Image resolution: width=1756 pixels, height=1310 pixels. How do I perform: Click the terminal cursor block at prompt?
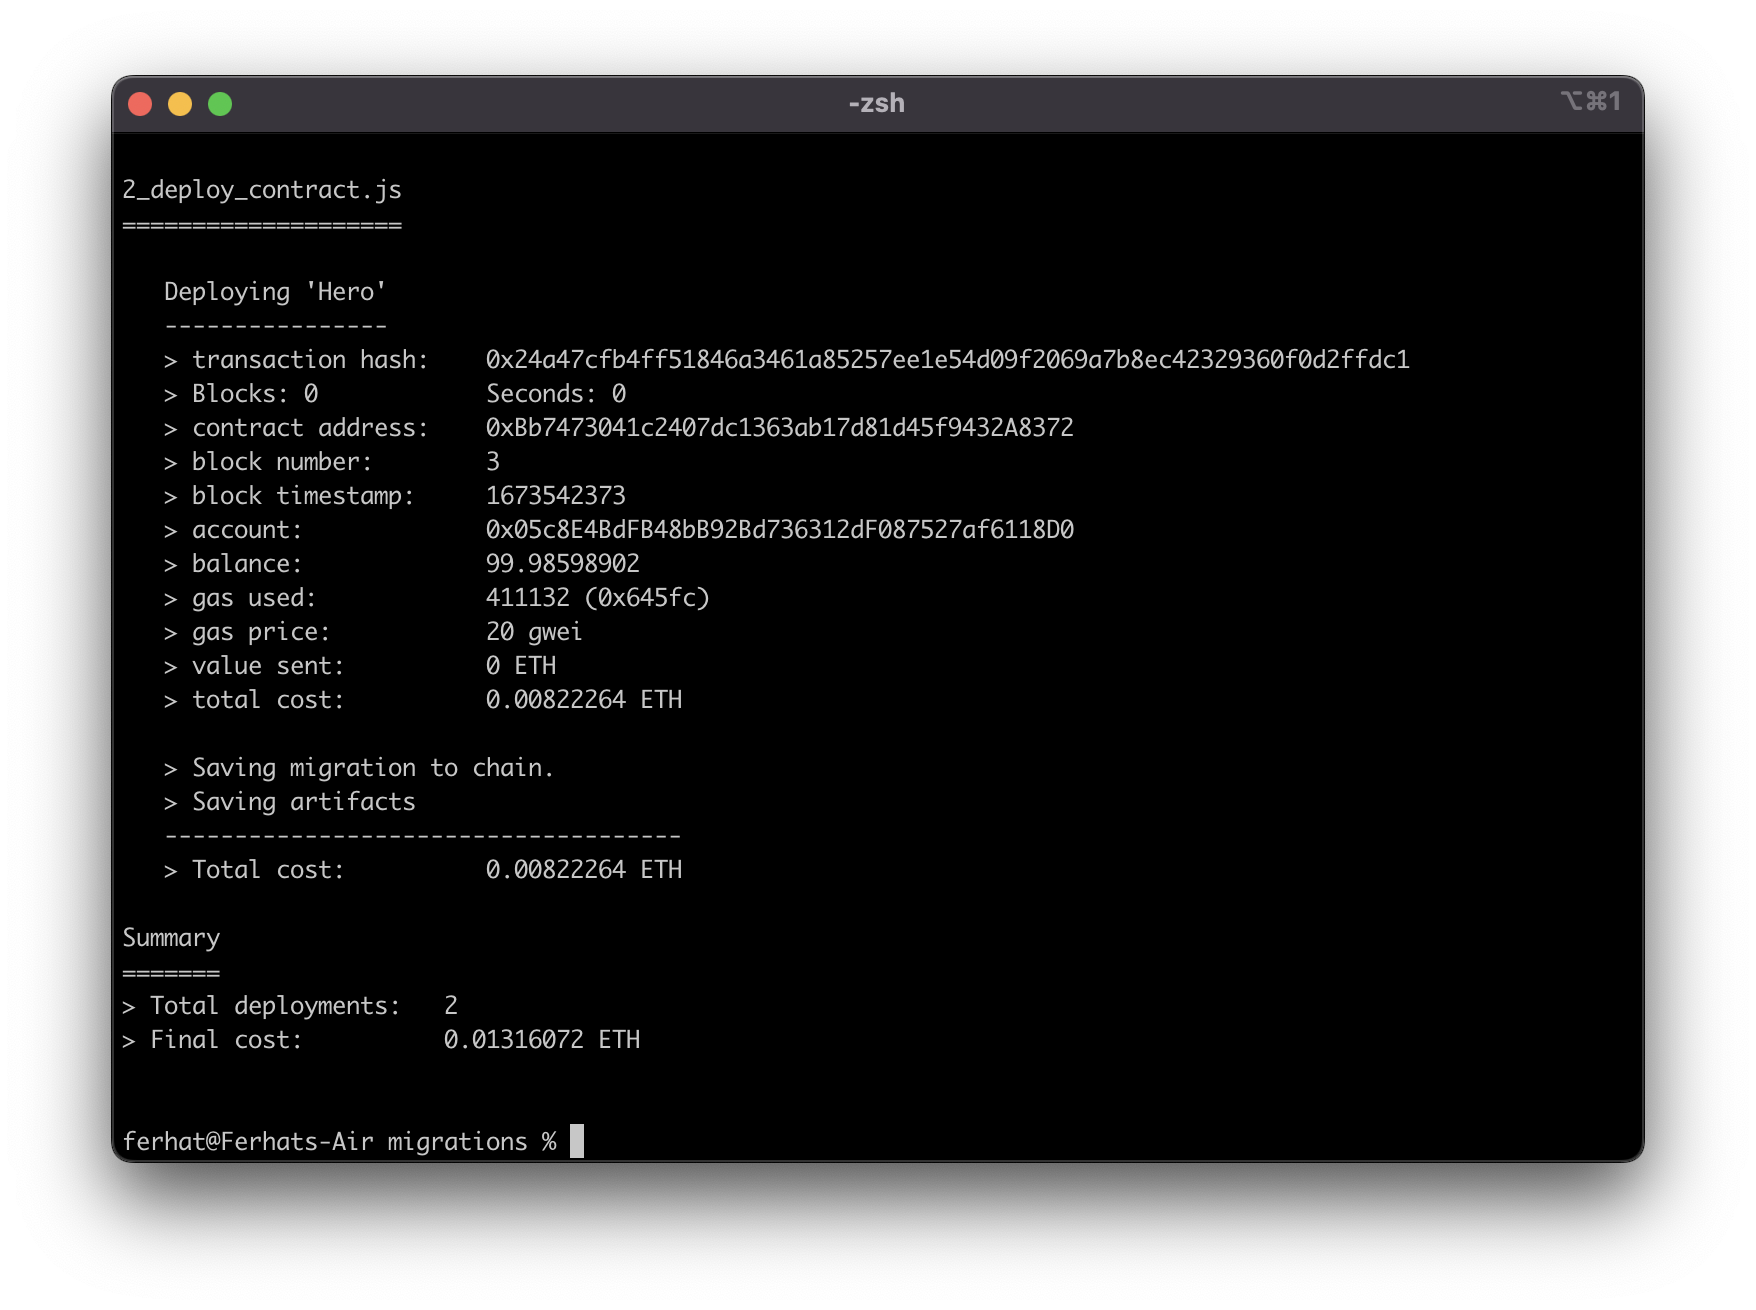click(x=577, y=1141)
